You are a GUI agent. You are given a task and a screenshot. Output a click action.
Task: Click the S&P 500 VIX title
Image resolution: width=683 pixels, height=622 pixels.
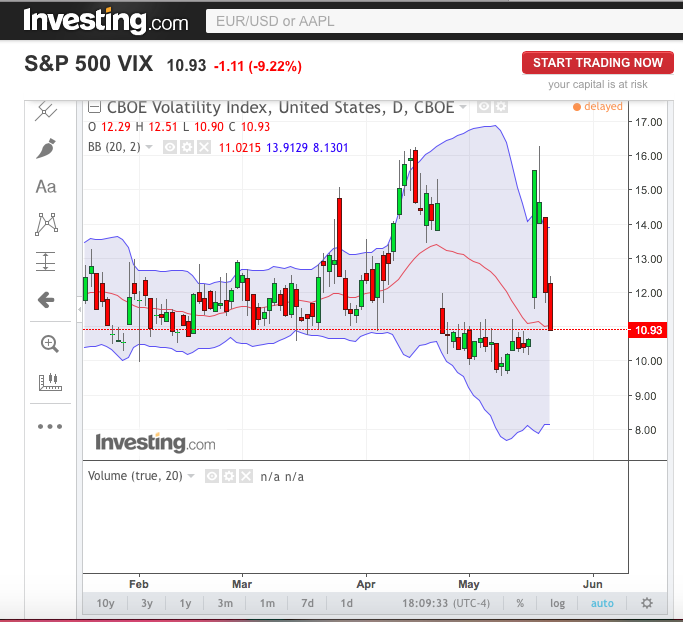pos(88,64)
